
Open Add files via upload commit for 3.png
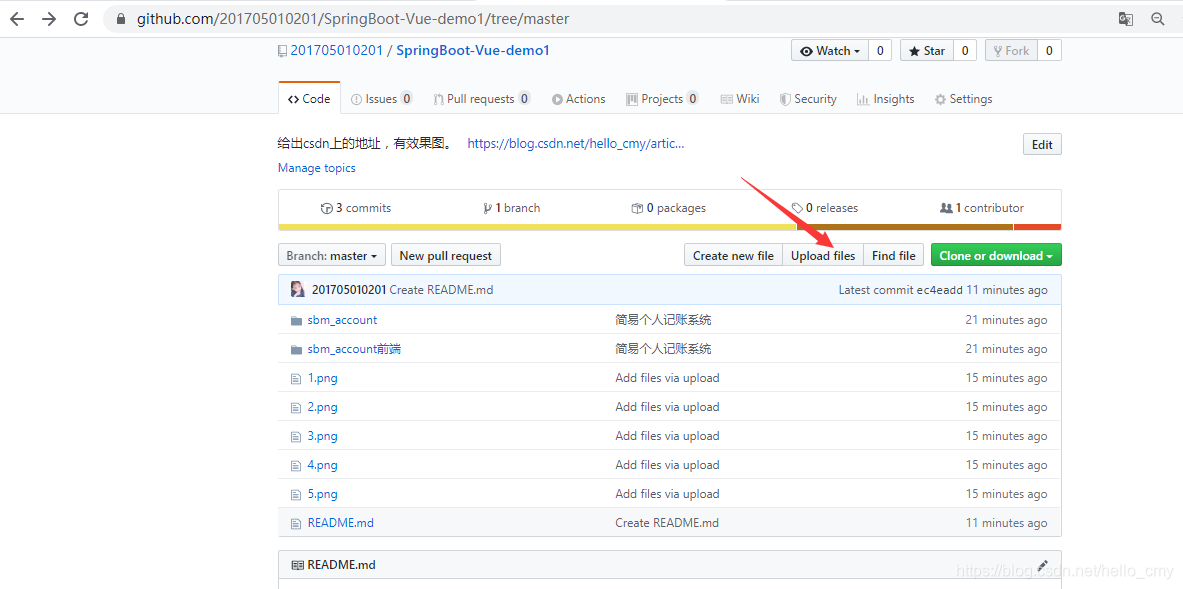[x=667, y=436]
